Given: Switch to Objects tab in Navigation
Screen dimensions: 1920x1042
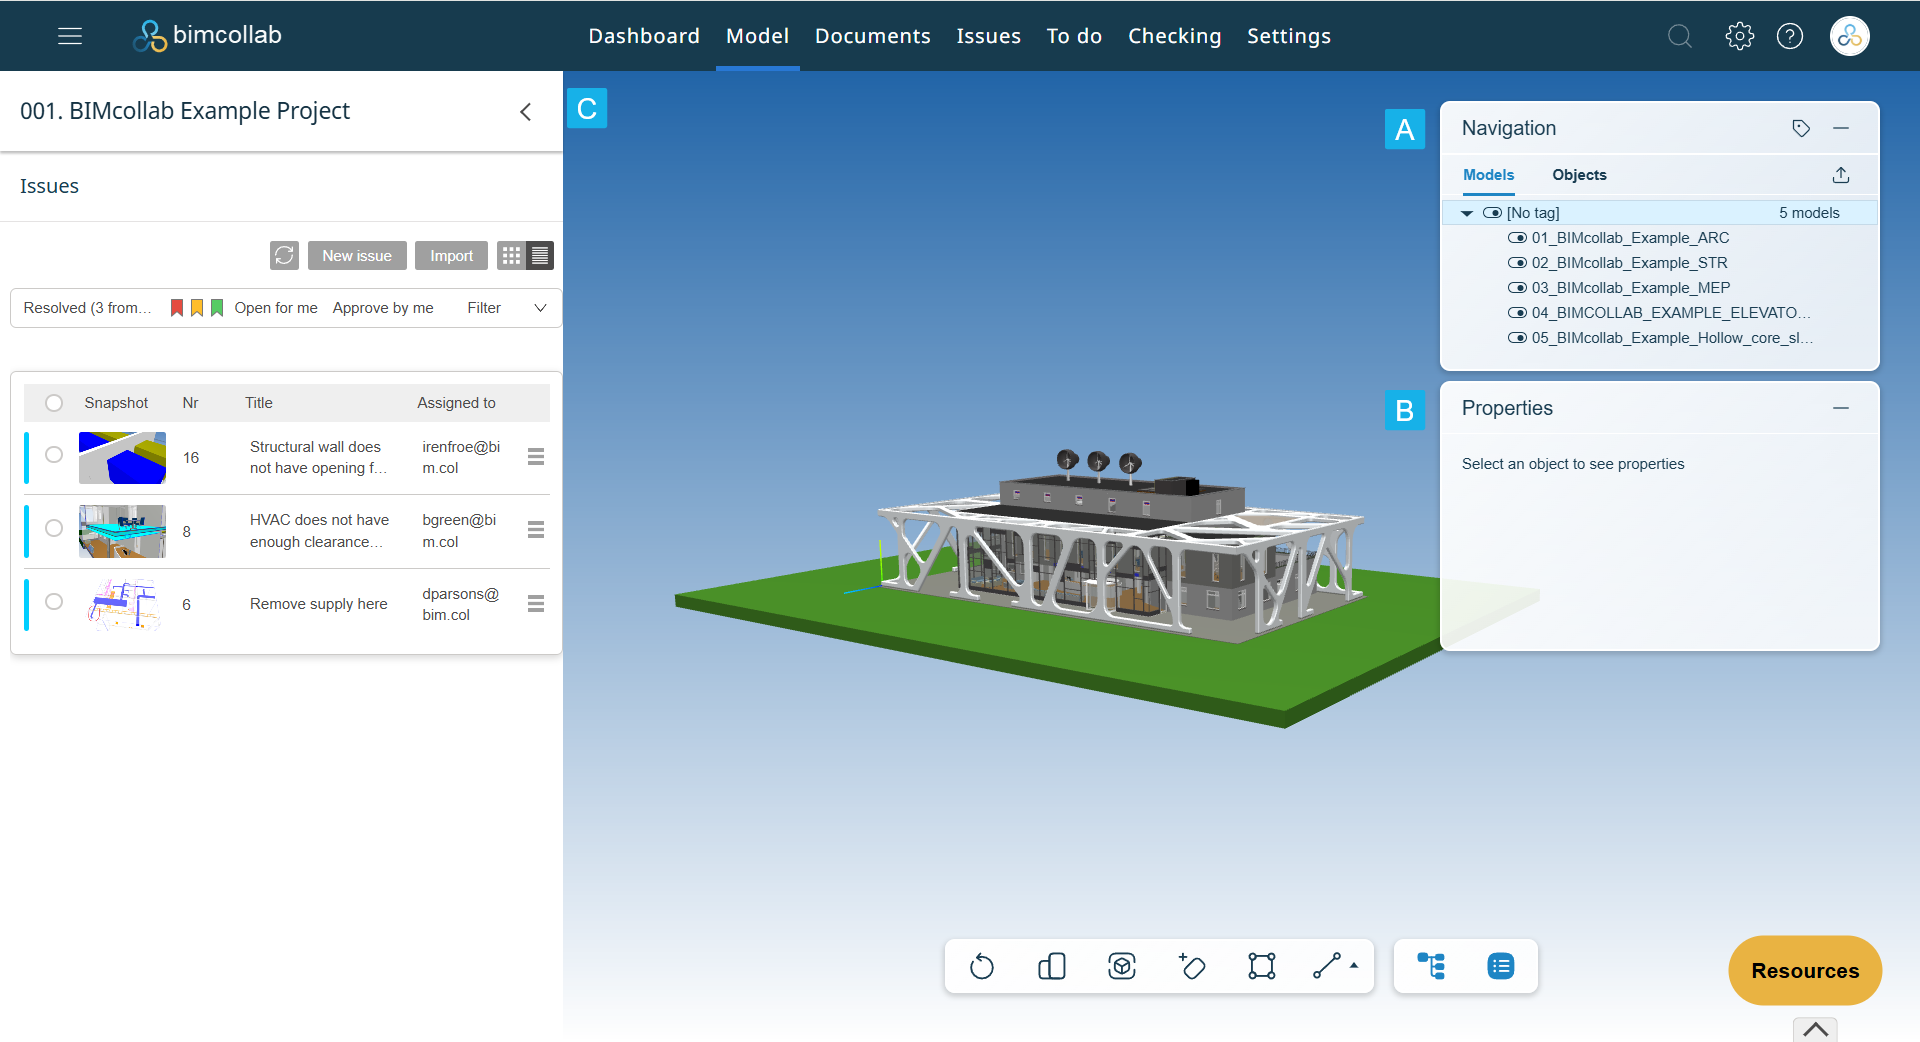Looking at the screenshot, I should [1579, 175].
